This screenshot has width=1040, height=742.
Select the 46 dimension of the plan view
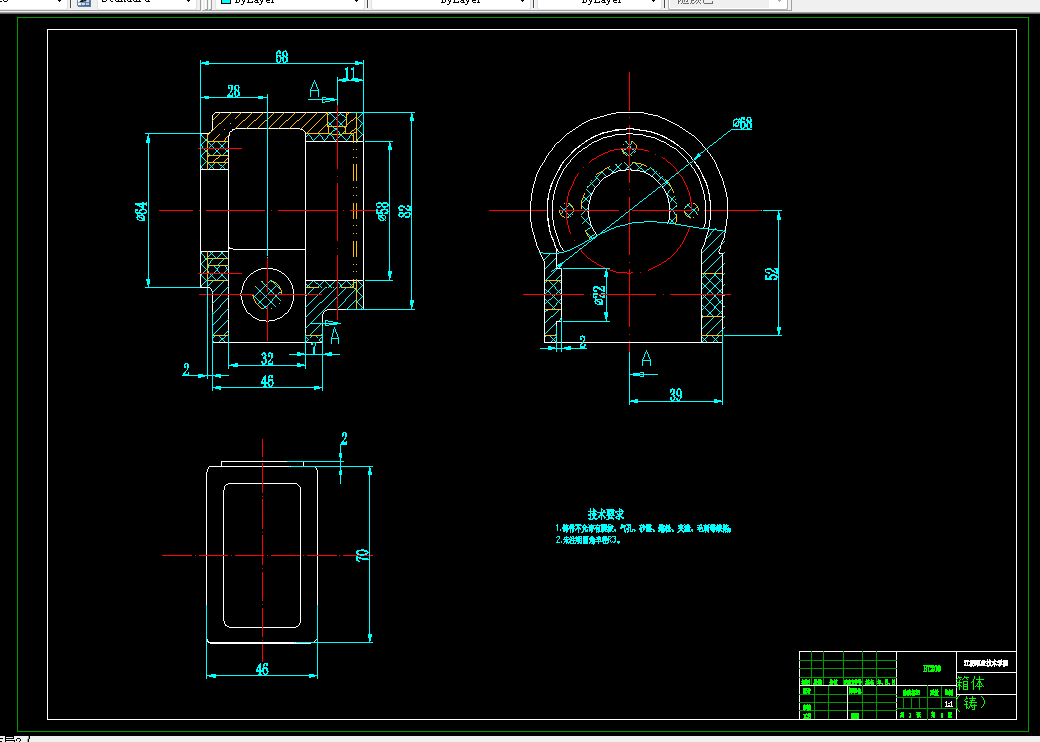pos(262,669)
